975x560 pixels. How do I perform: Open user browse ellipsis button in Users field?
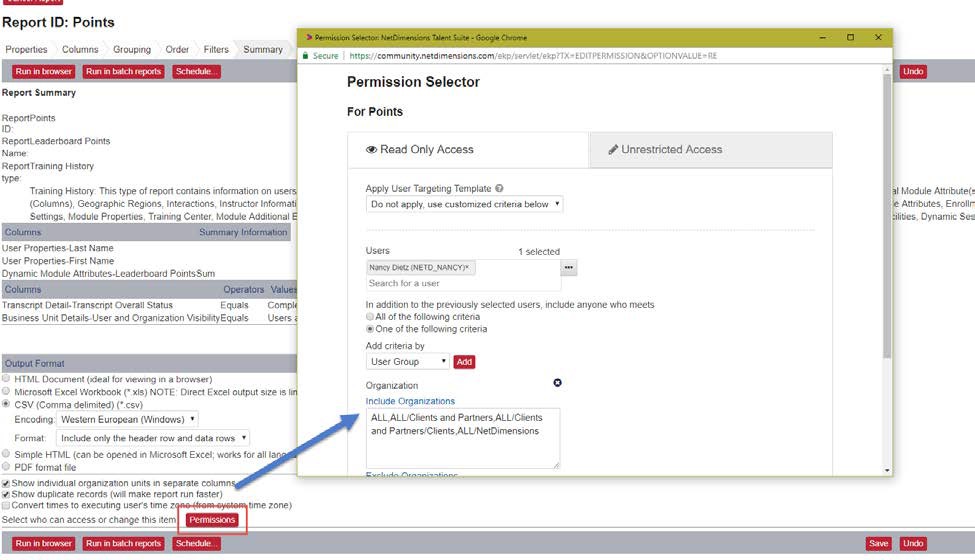point(568,268)
